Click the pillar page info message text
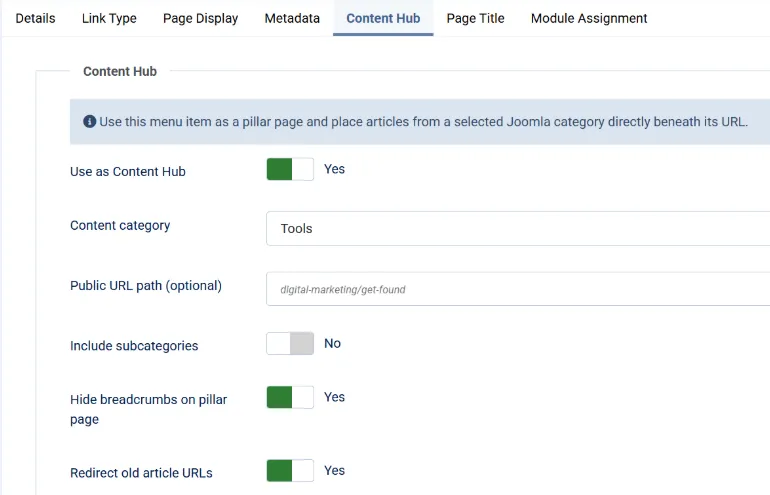The height and width of the screenshot is (495, 770). [423, 122]
